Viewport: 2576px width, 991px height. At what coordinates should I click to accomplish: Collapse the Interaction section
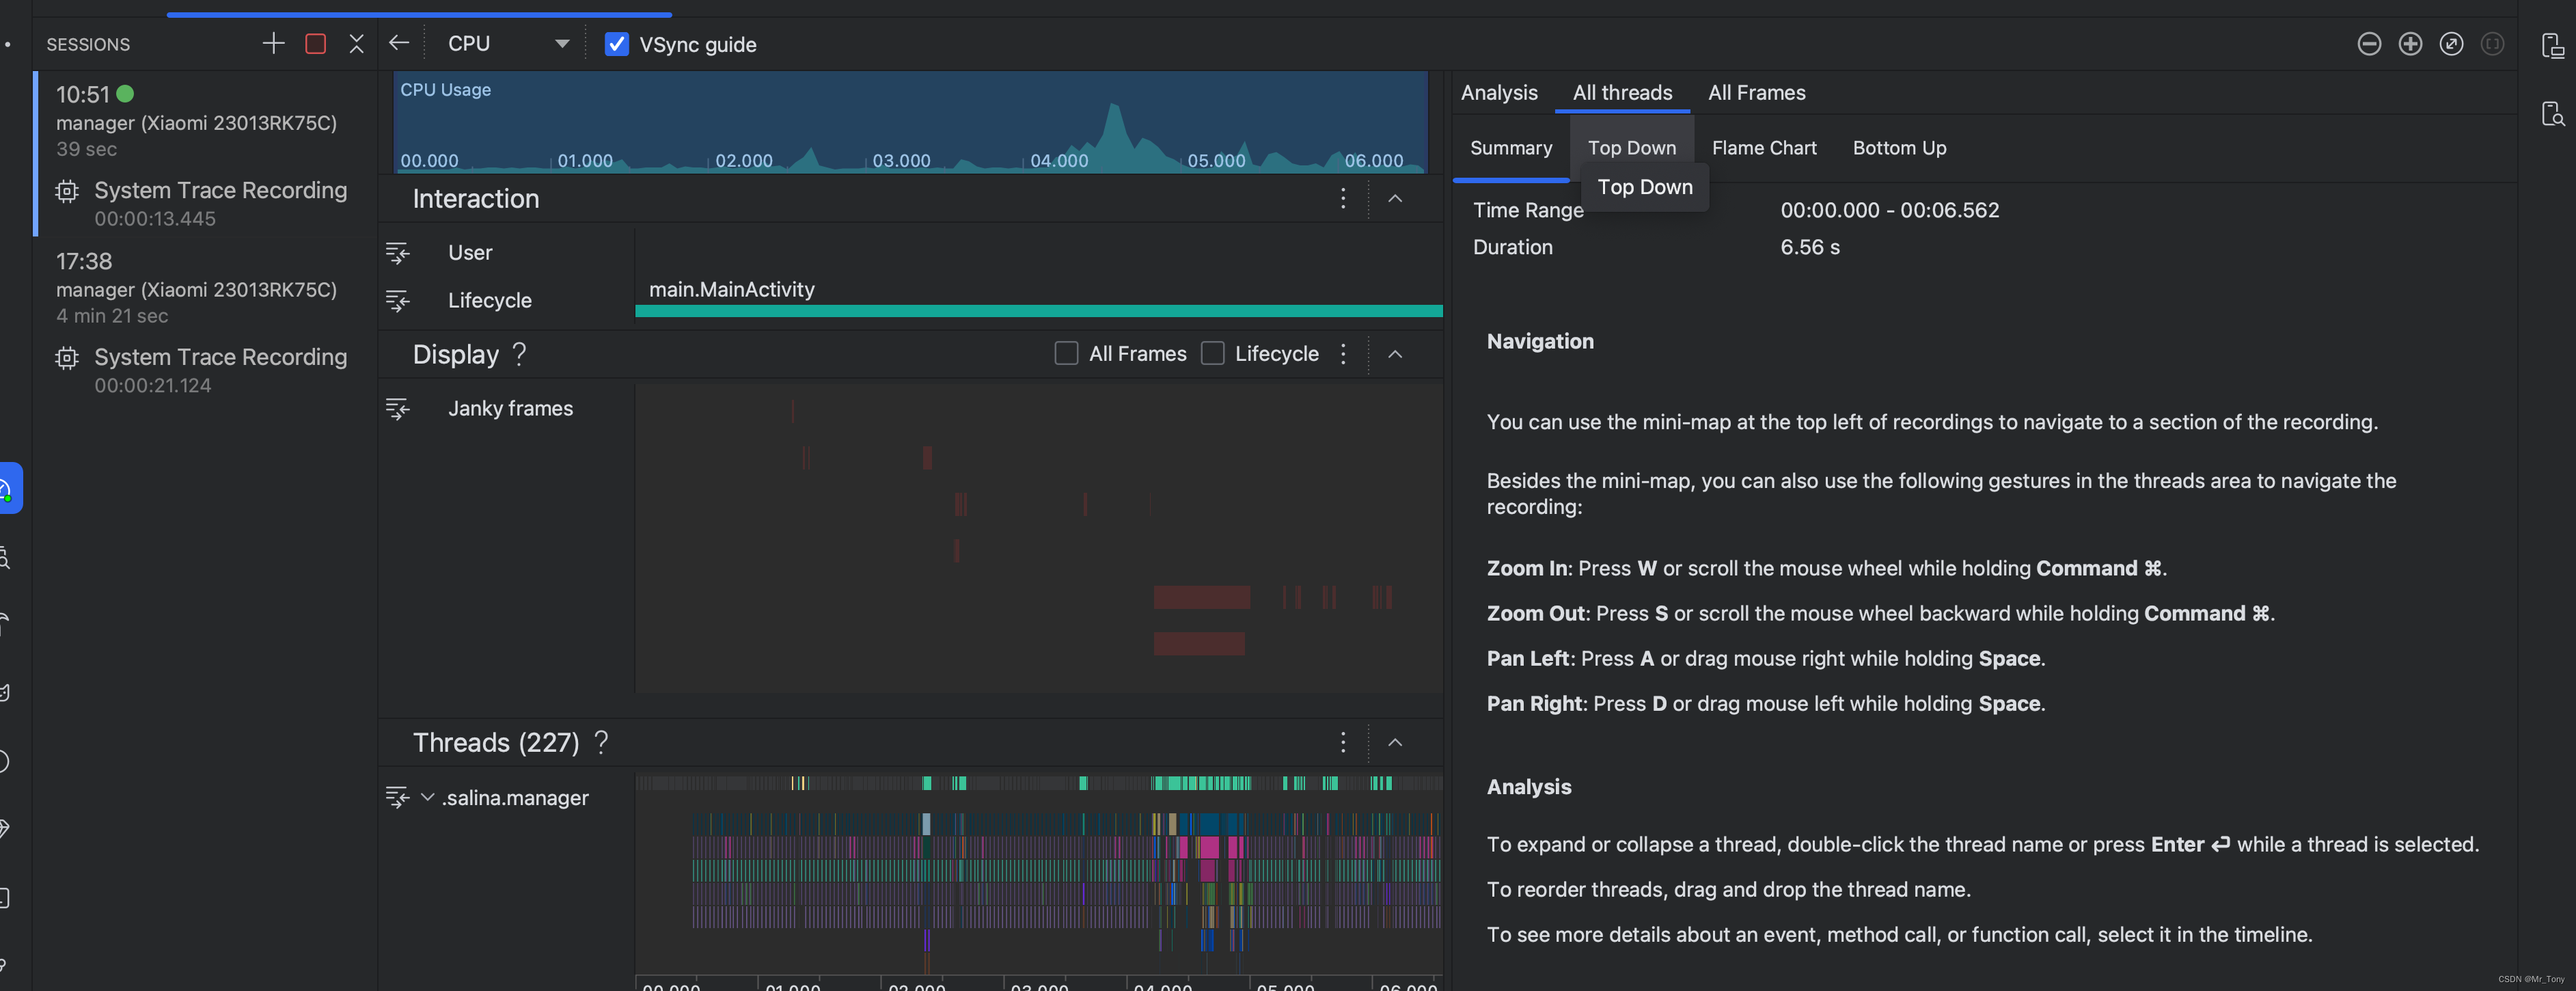click(1395, 199)
